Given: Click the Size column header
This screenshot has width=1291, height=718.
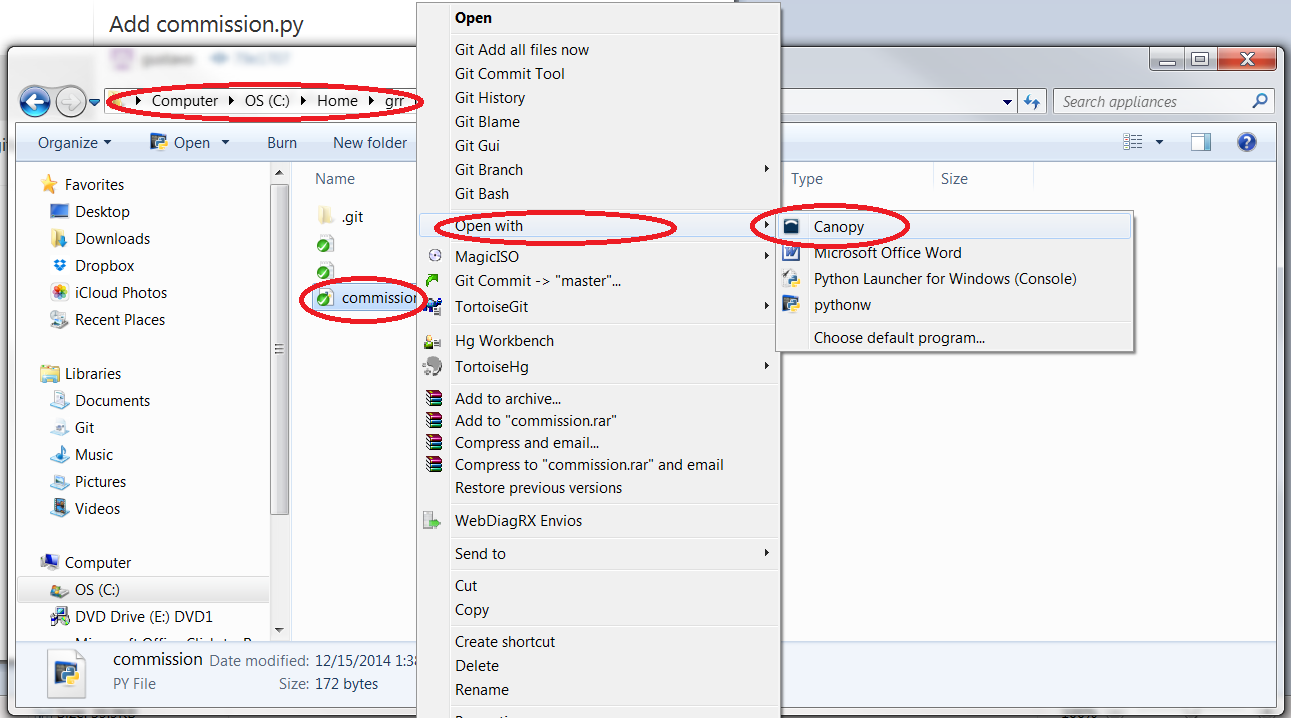Looking at the screenshot, I should [954, 179].
